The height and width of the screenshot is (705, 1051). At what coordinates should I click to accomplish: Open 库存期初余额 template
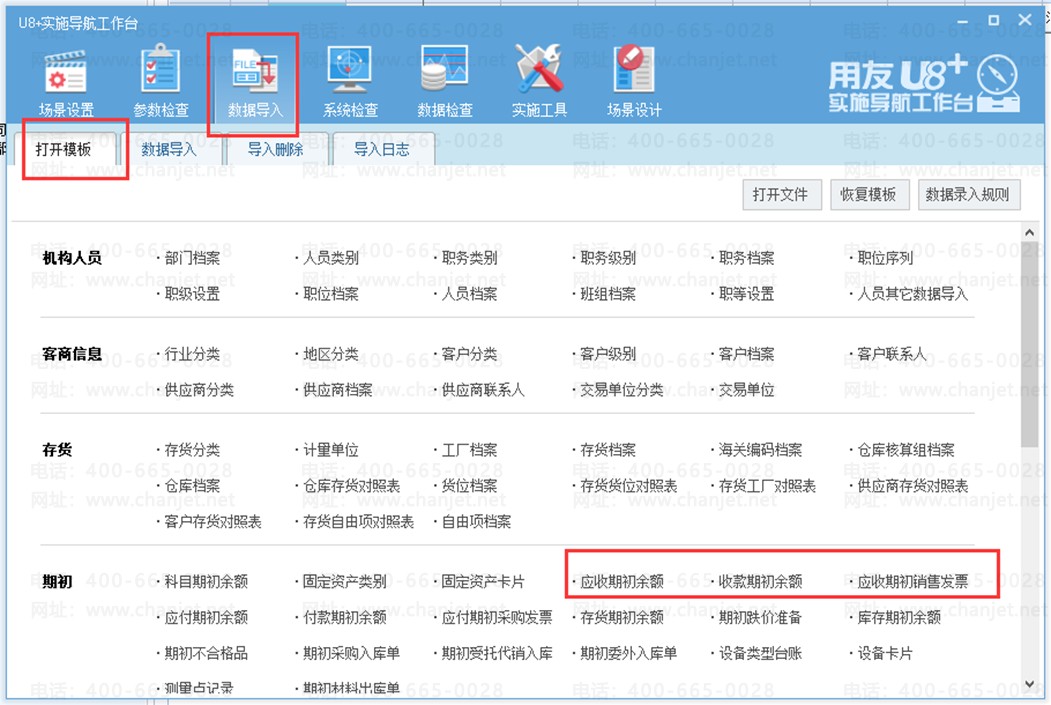[x=900, y=617]
